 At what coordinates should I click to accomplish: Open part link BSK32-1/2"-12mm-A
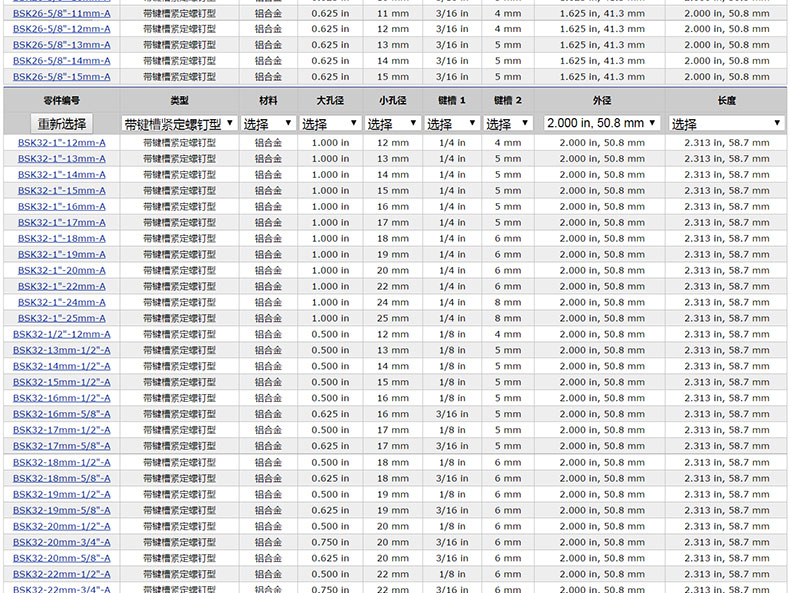pyautogui.click(x=62, y=335)
